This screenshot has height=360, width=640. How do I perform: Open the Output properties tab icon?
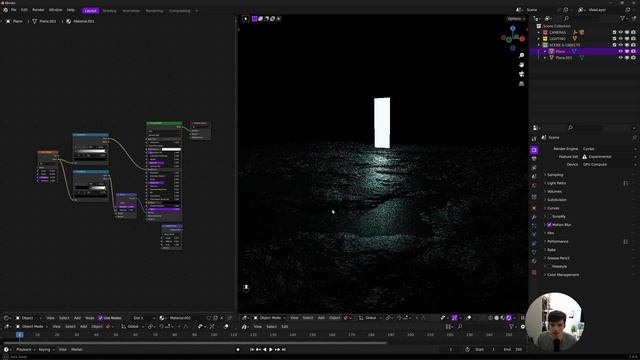coord(534,159)
